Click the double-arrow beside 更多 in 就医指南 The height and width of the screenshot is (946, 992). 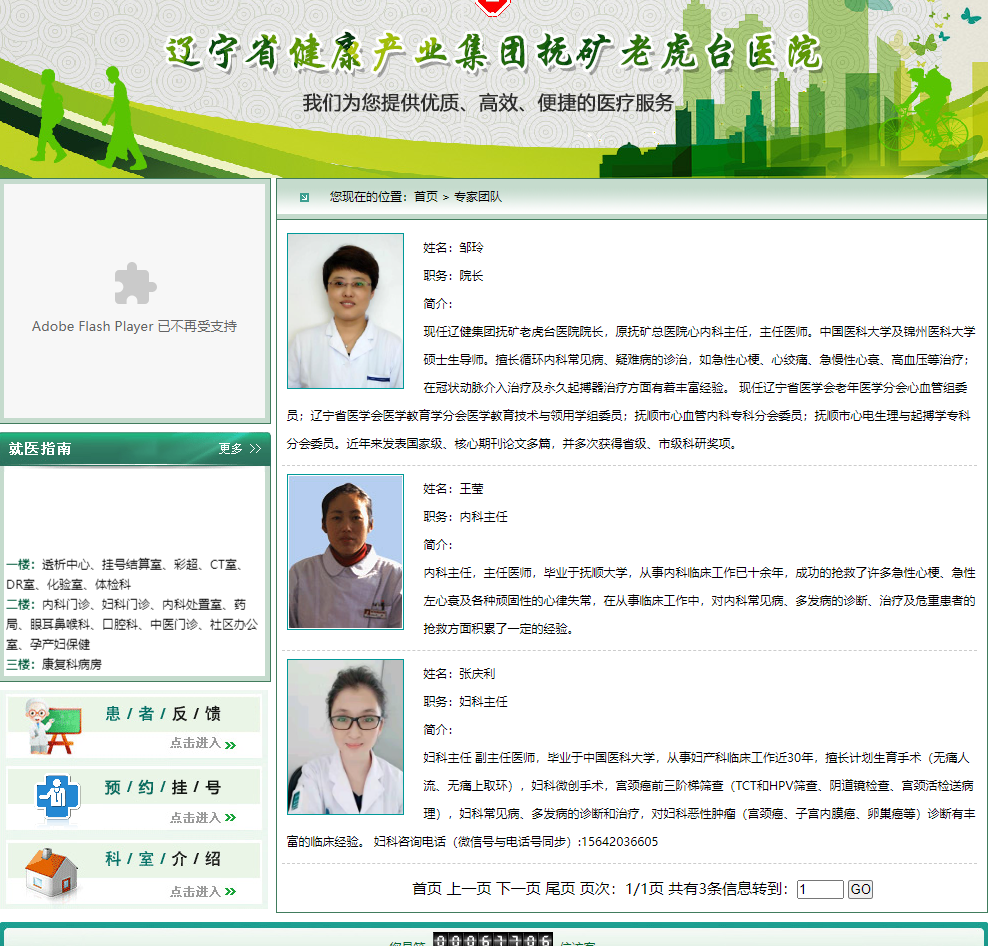pyautogui.click(x=256, y=449)
